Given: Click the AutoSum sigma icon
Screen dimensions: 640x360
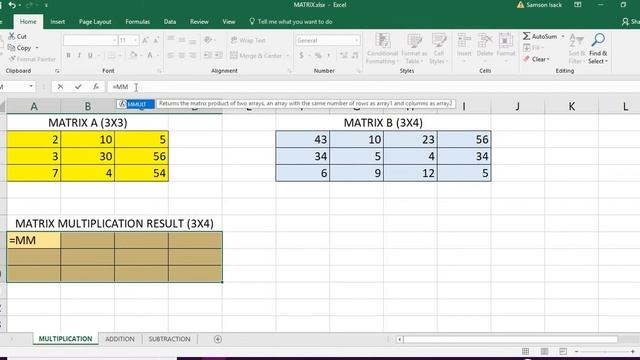Looking at the screenshot, I should pyautogui.click(x=527, y=36).
